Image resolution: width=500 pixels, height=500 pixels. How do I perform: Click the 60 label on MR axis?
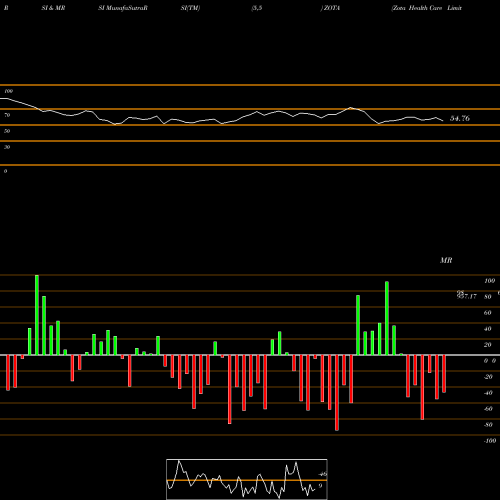(x=488, y=313)
